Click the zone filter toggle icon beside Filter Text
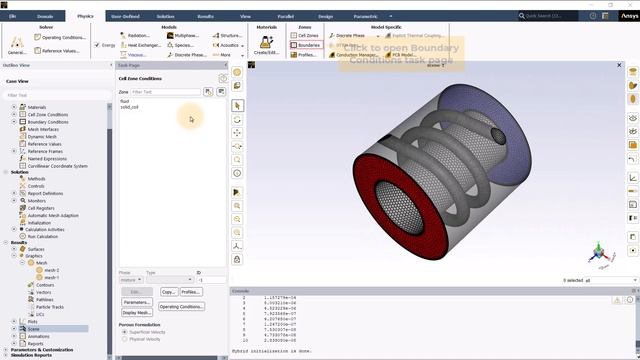The width and height of the screenshot is (640, 360). 208,91
